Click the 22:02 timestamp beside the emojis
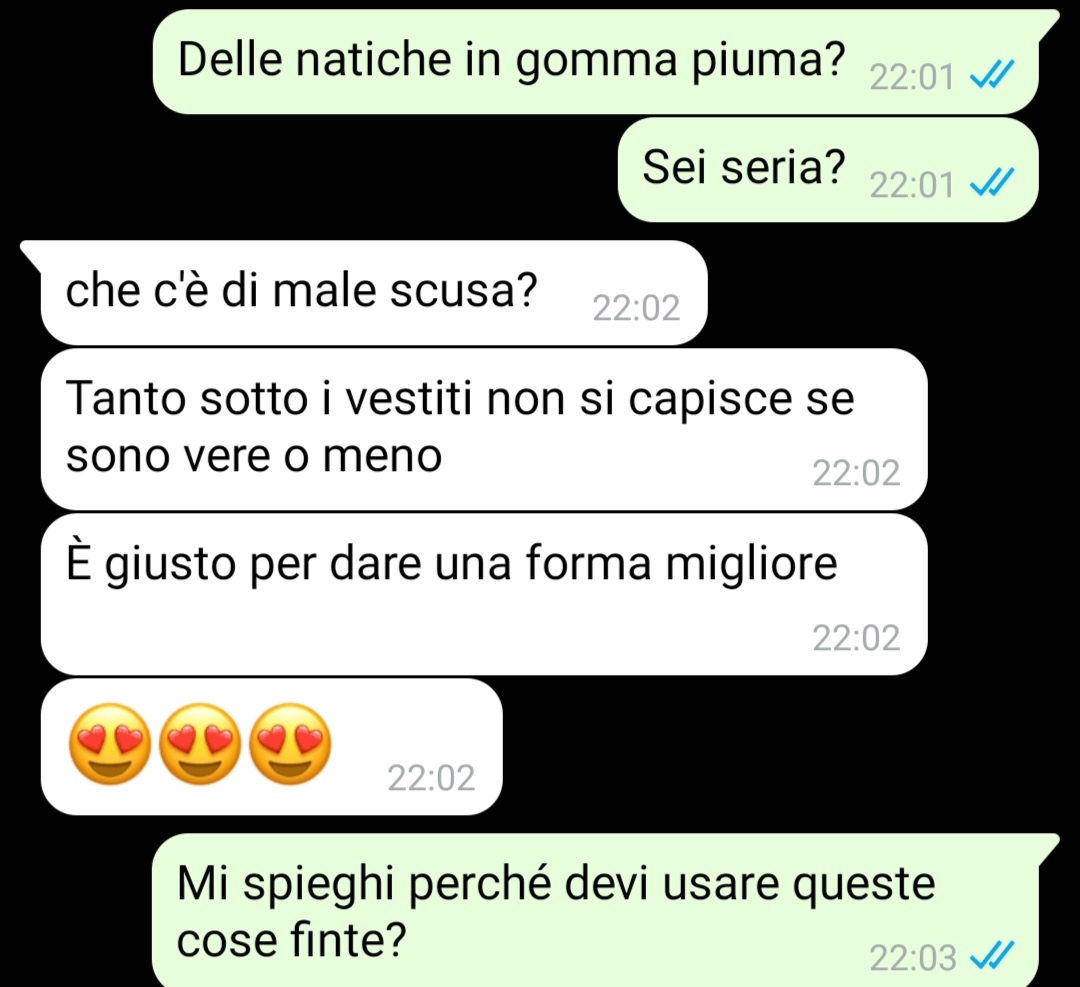 click(x=431, y=778)
